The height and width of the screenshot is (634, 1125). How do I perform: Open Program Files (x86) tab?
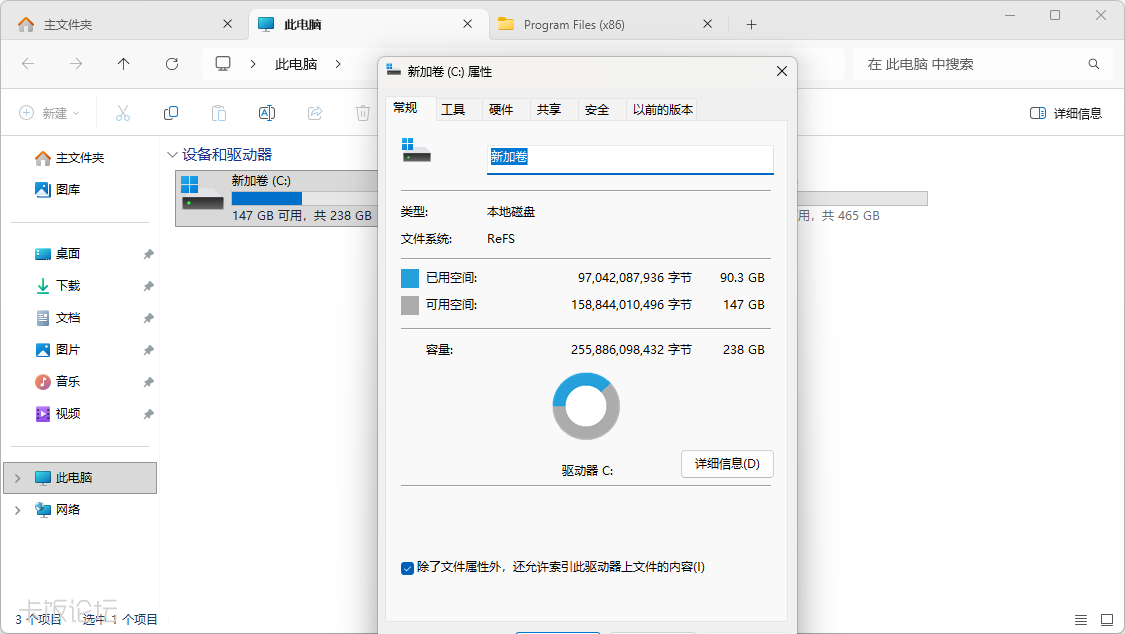pyautogui.click(x=574, y=24)
